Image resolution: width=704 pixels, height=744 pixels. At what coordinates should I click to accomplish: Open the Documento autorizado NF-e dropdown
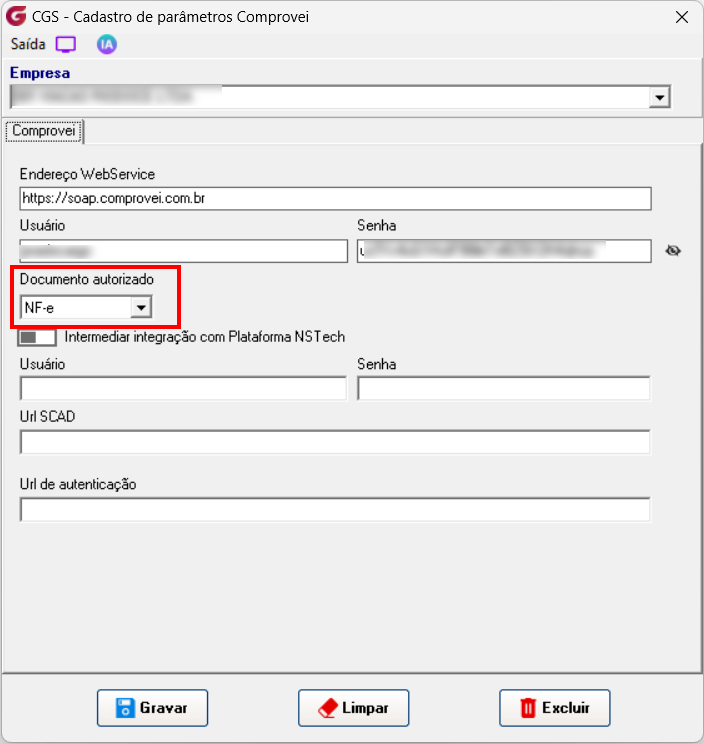(x=86, y=307)
